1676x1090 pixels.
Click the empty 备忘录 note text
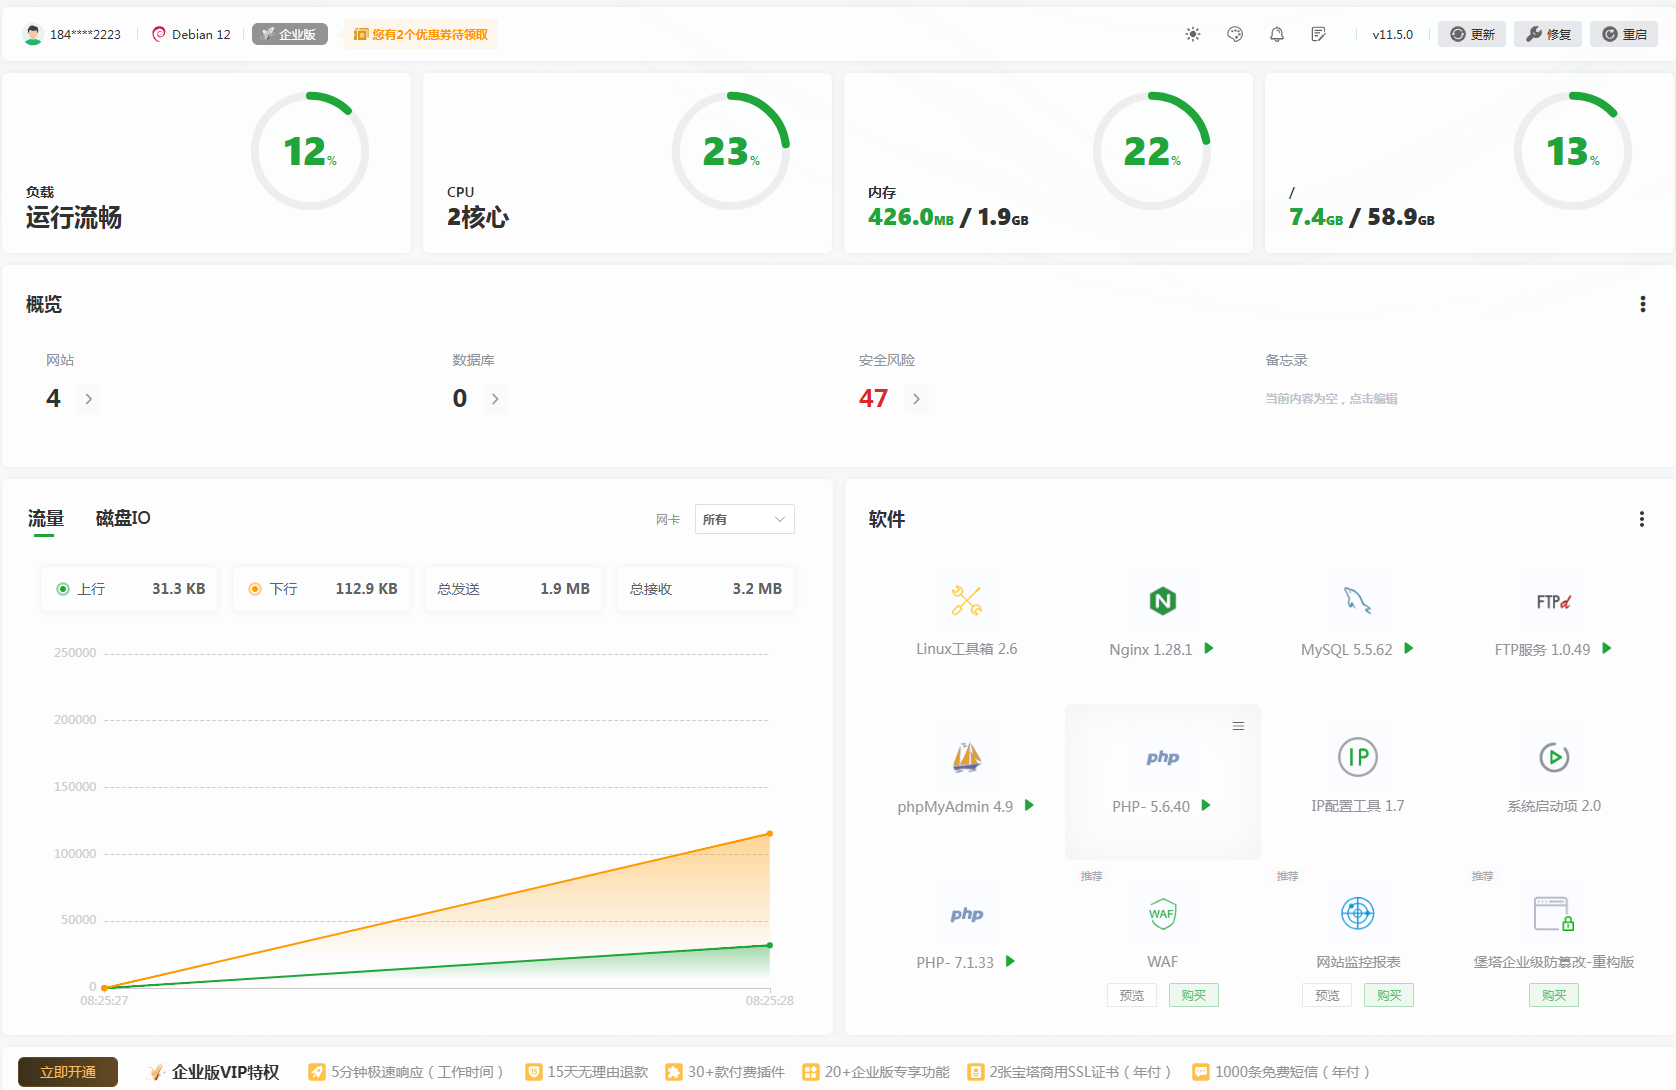(x=1331, y=399)
